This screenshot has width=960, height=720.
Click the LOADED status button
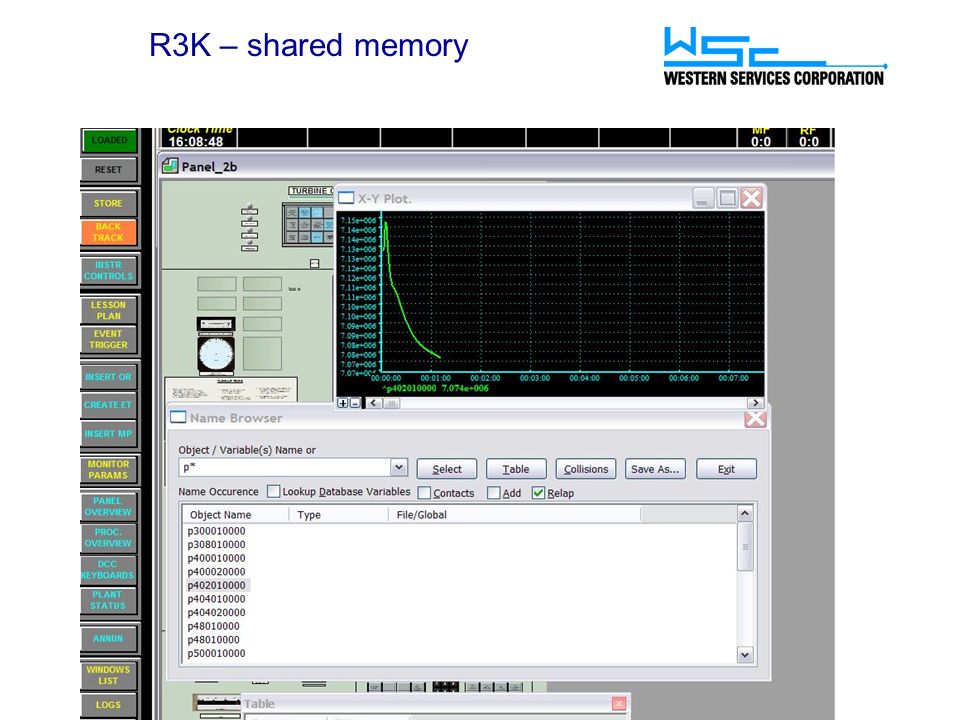pyautogui.click(x=109, y=141)
